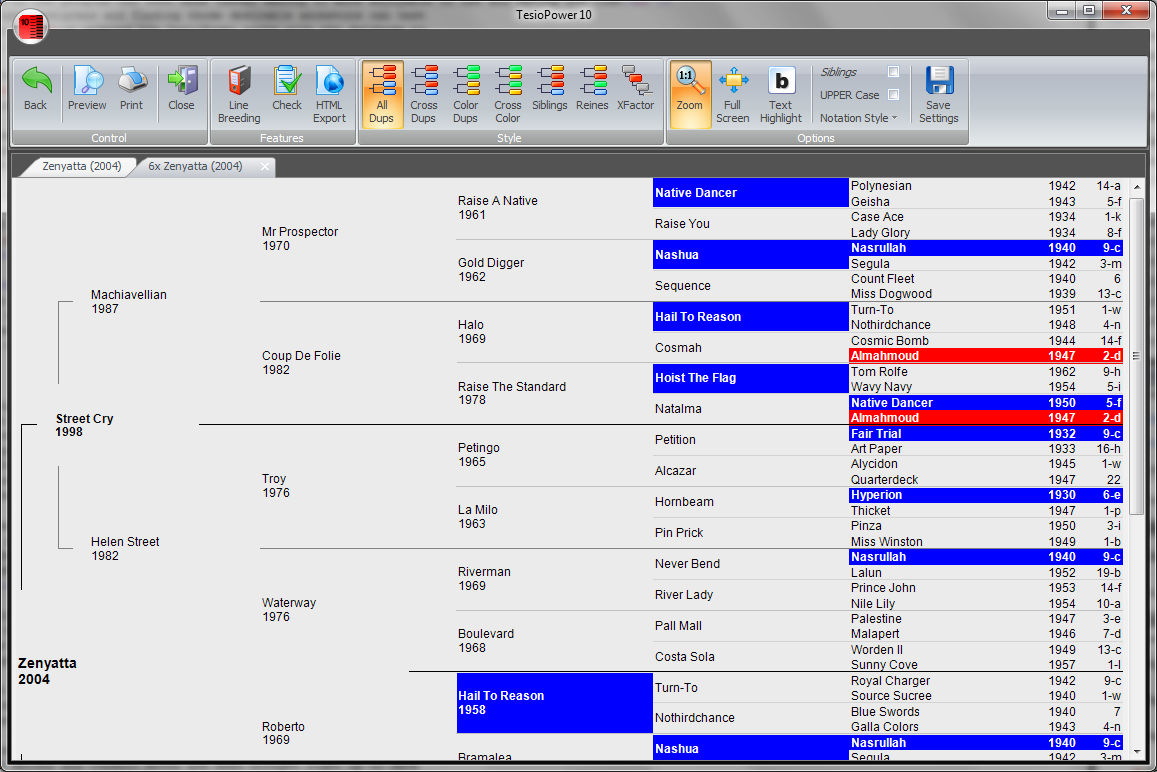
Task: Launch HTML Export
Action: (x=329, y=94)
